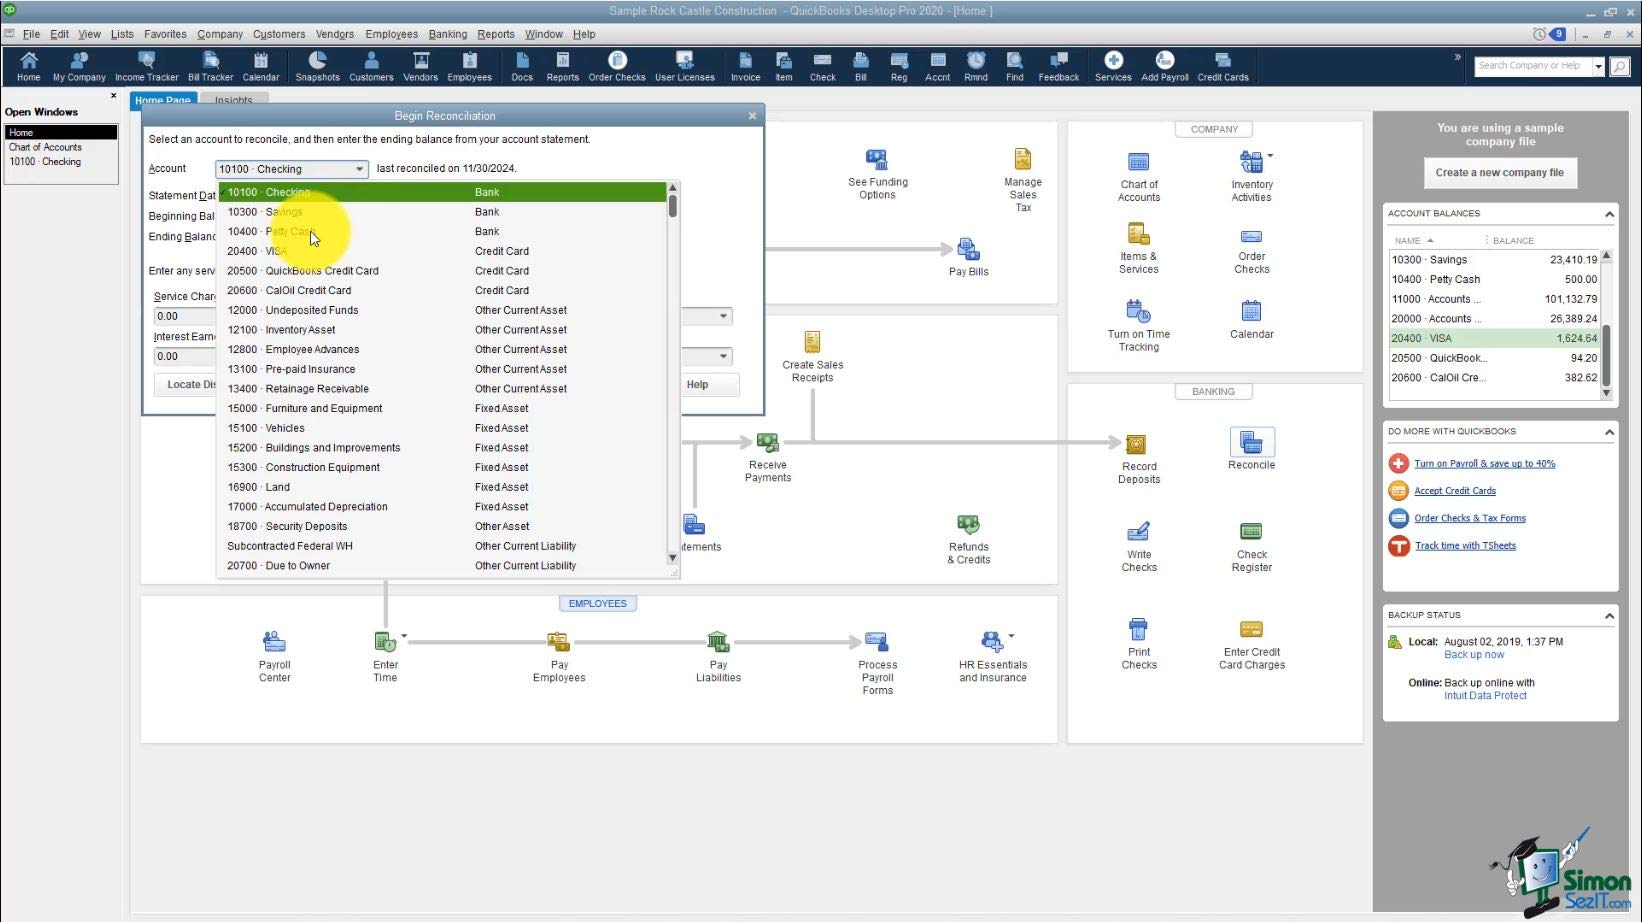Open the Banking menu
This screenshot has width=1642, height=922.
448,34
